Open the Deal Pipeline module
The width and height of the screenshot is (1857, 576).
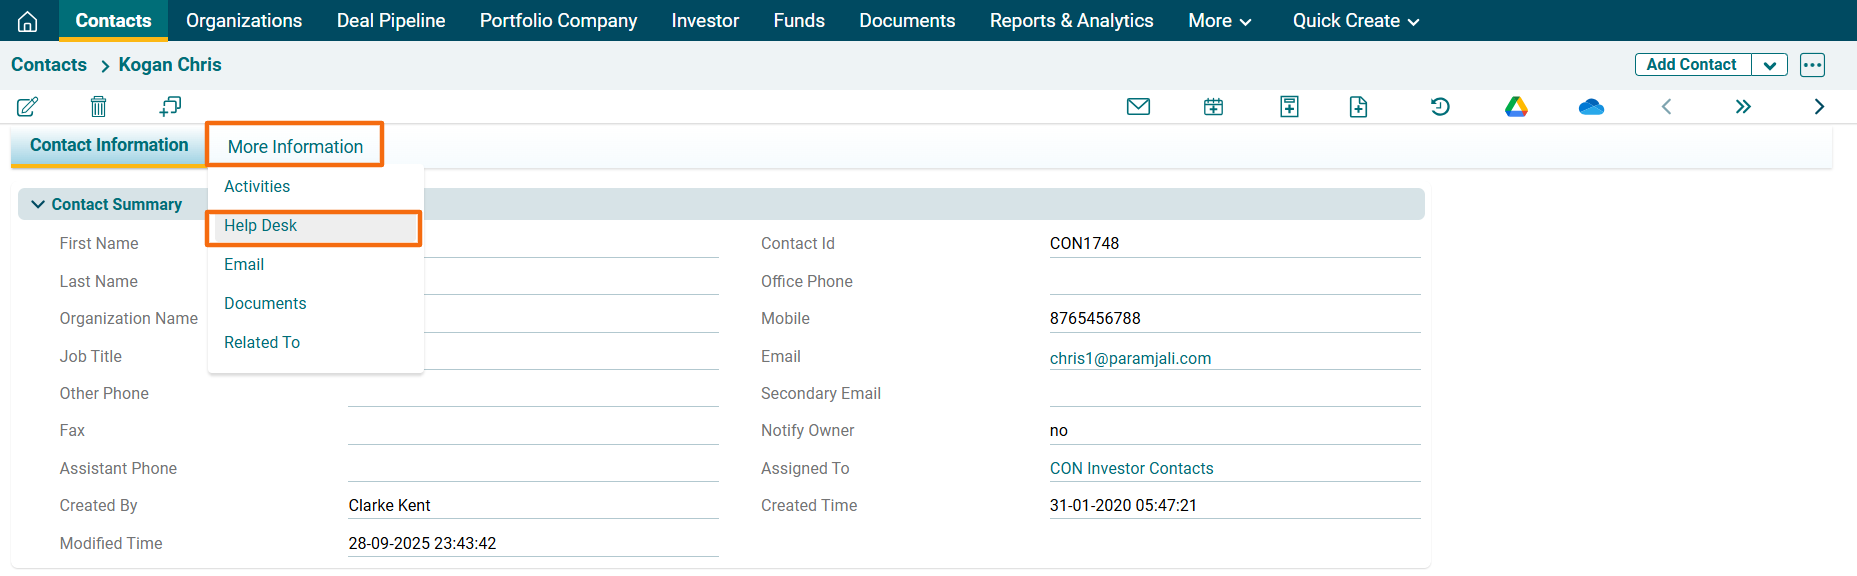point(391,21)
